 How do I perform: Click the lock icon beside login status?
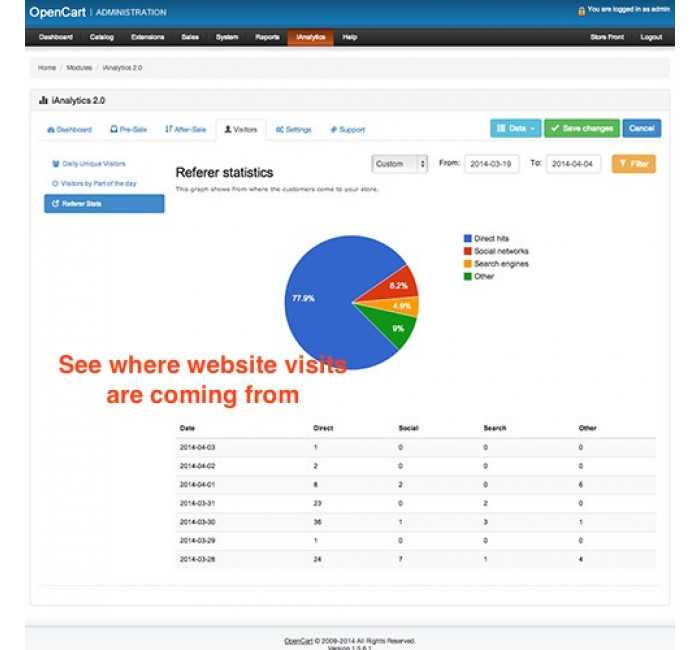click(x=581, y=11)
